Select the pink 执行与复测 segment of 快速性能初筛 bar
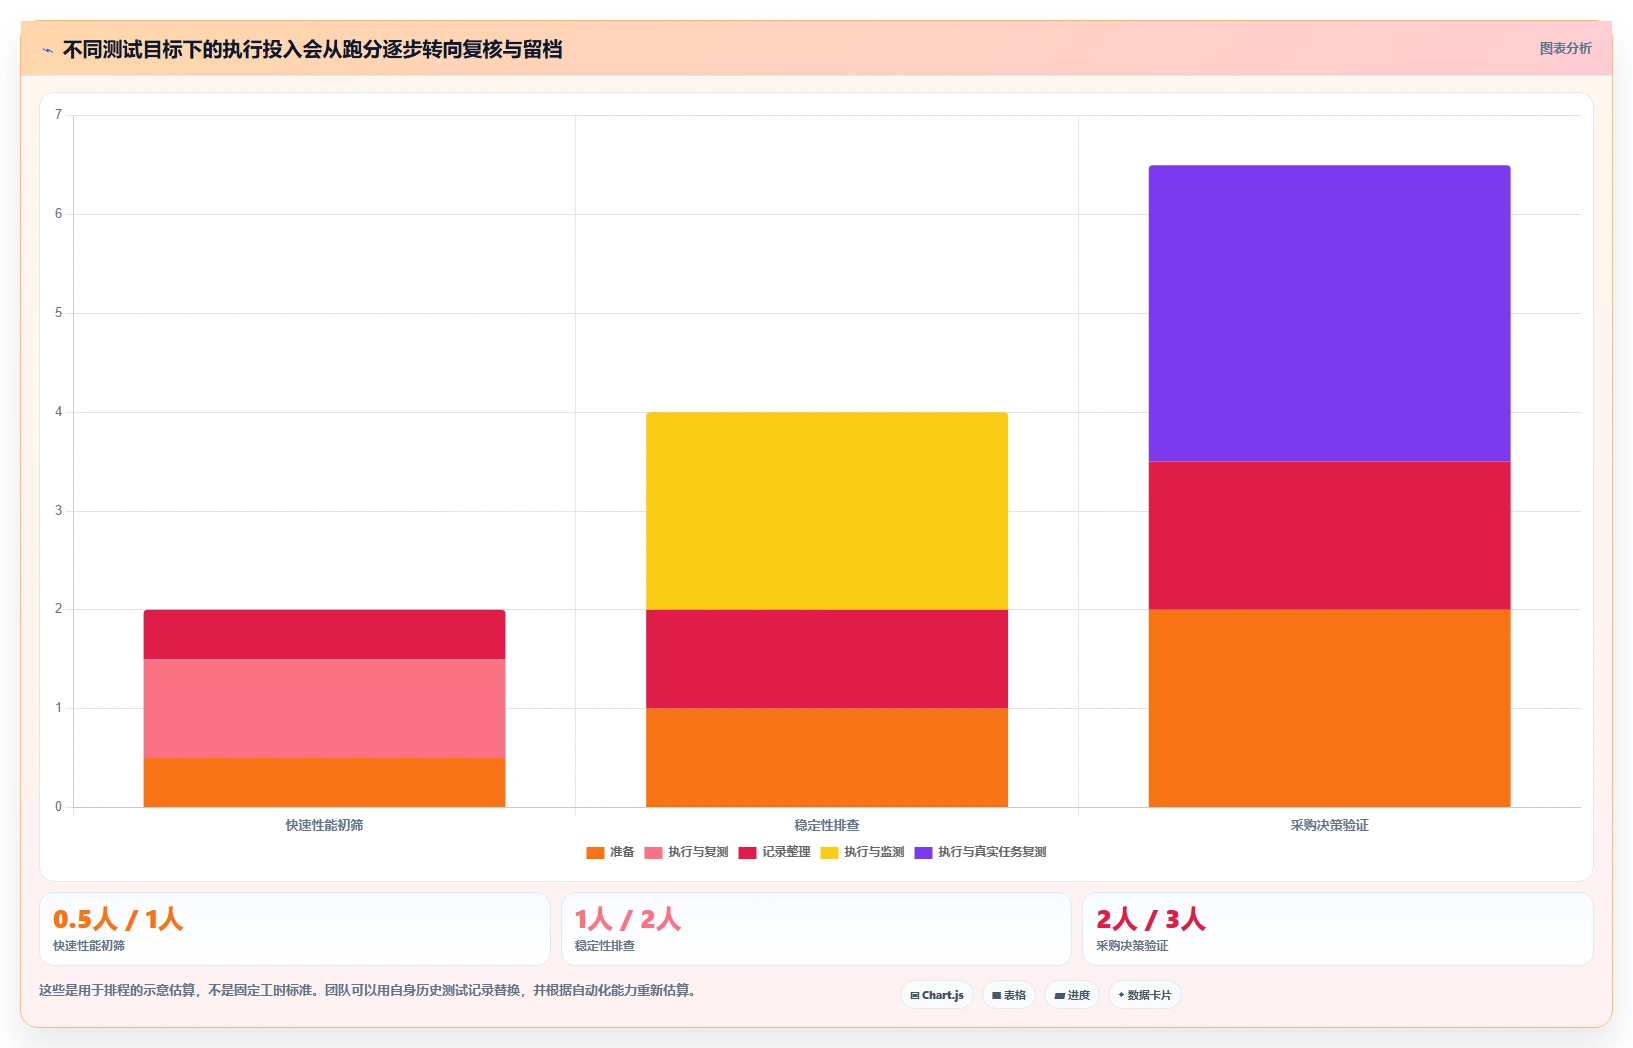 (x=324, y=708)
